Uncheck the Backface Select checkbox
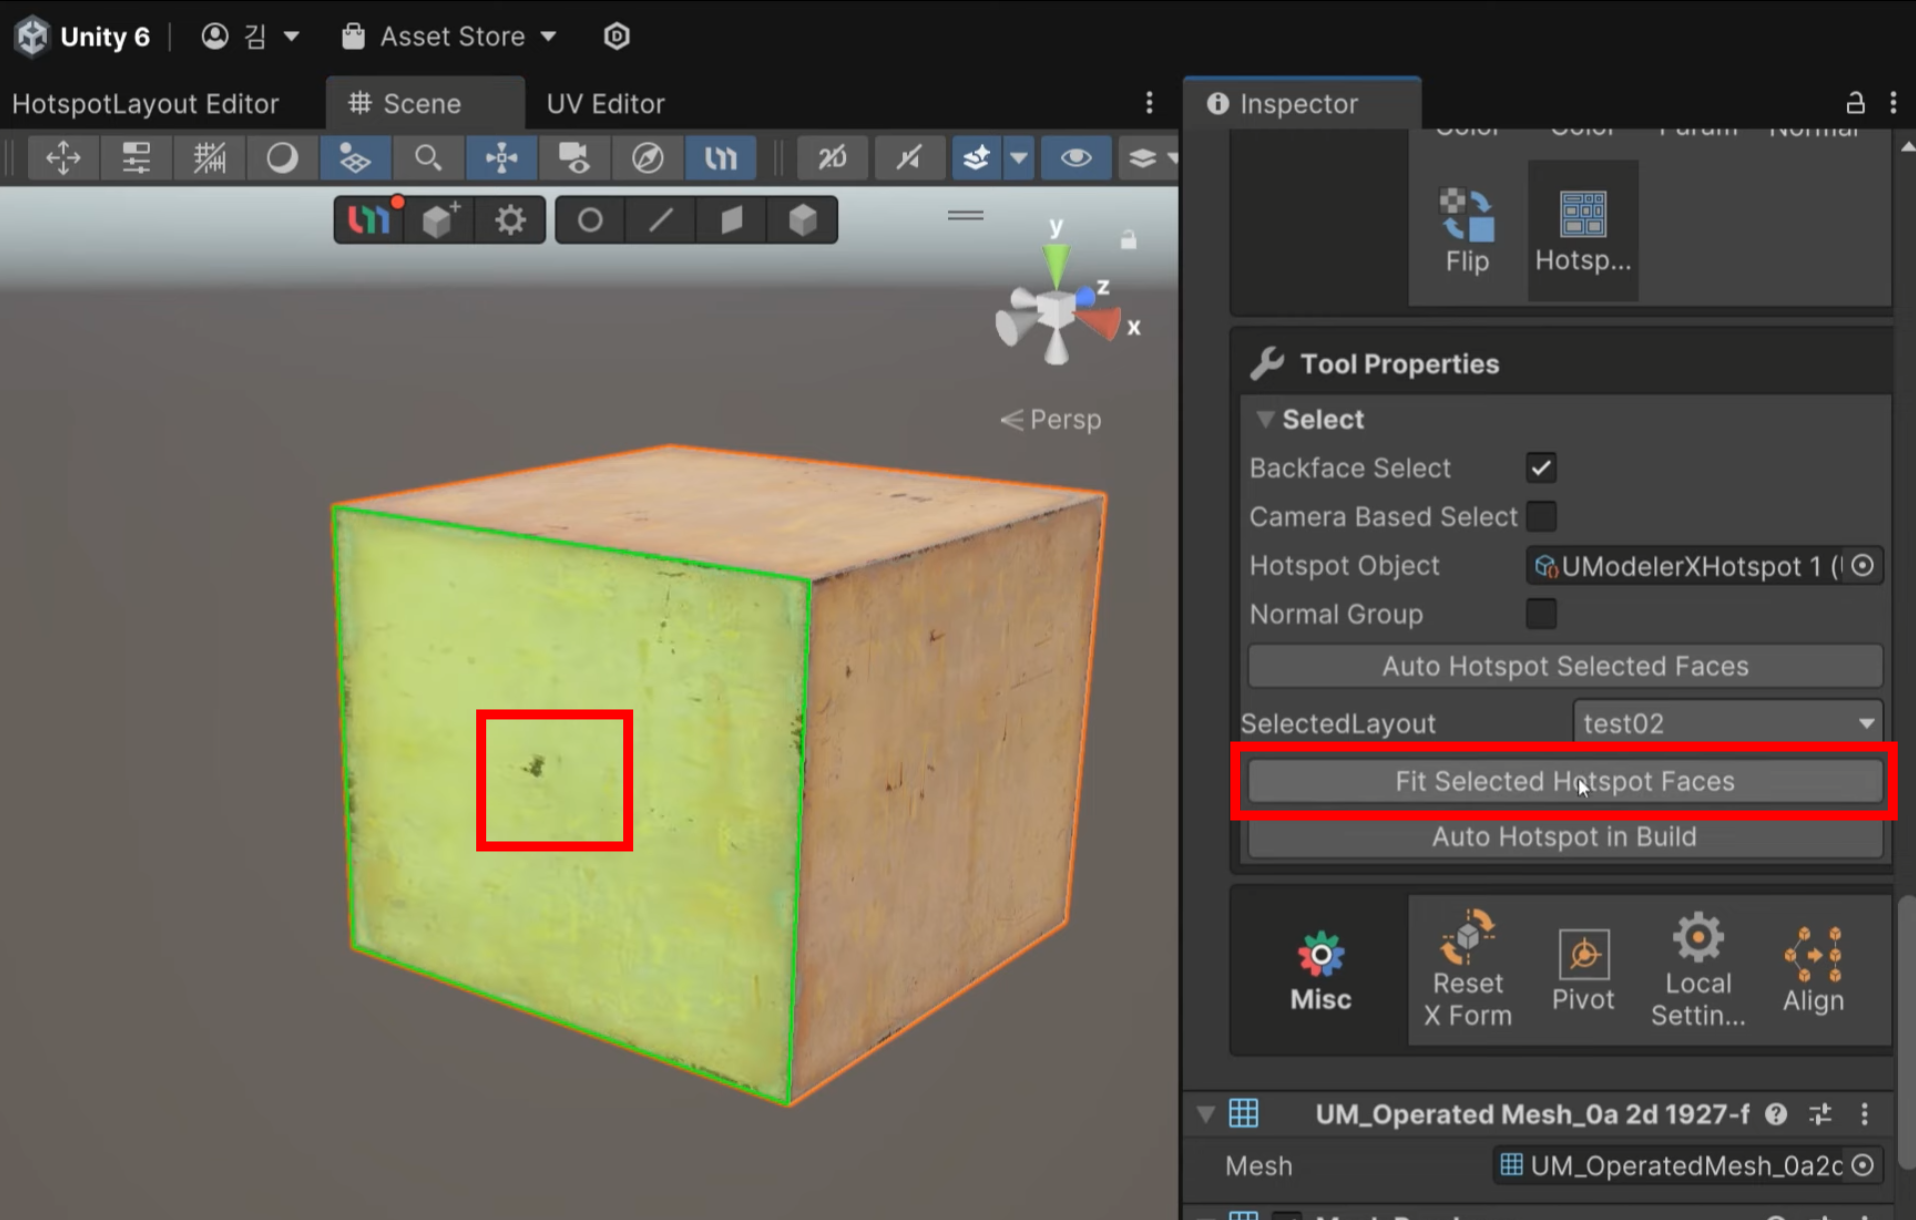 [1541, 468]
